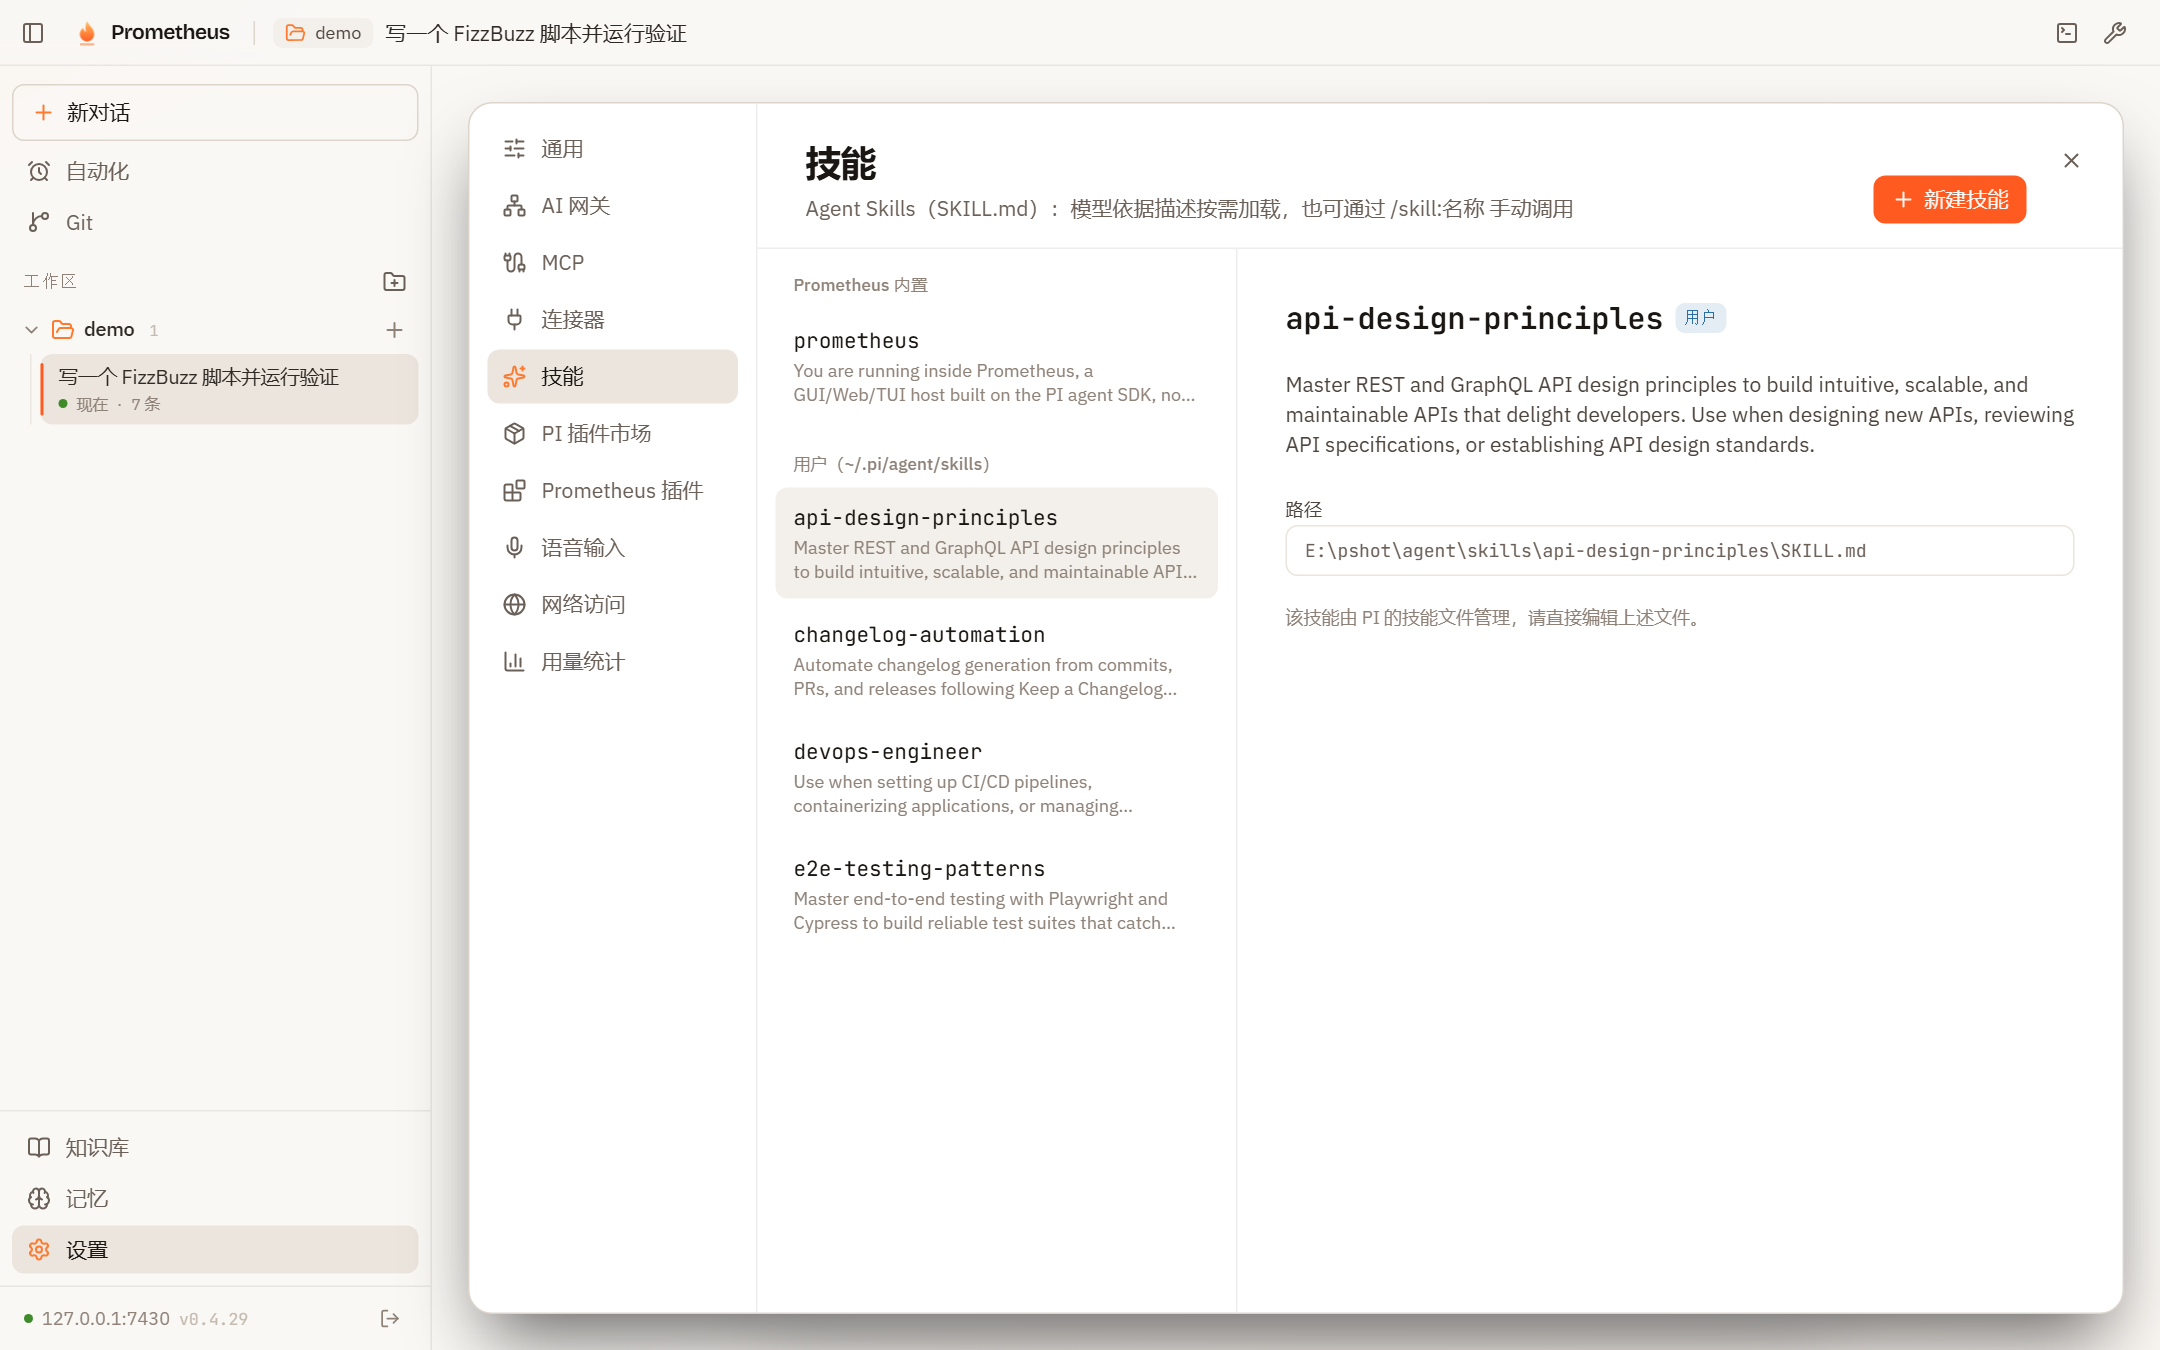Close the settings dialog

pyautogui.click(x=2071, y=160)
